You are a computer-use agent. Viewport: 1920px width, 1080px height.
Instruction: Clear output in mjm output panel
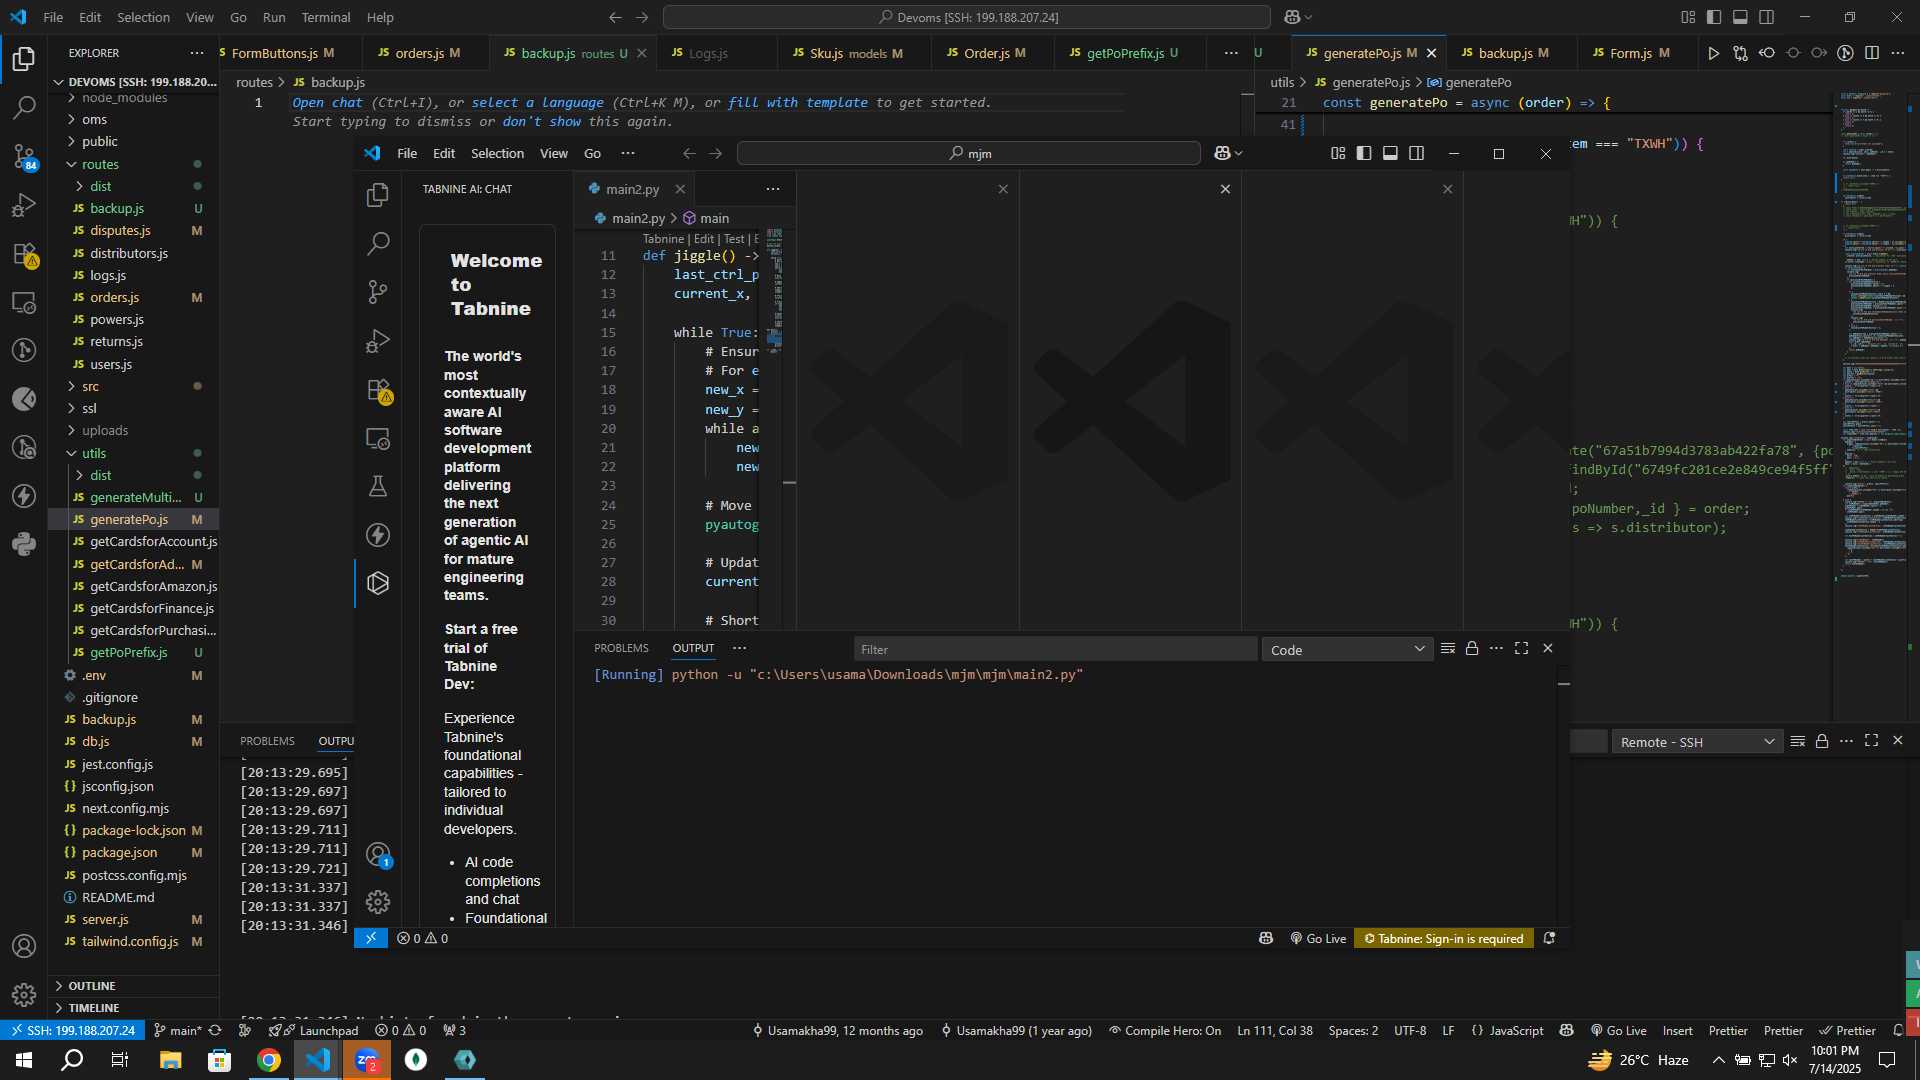1448,648
